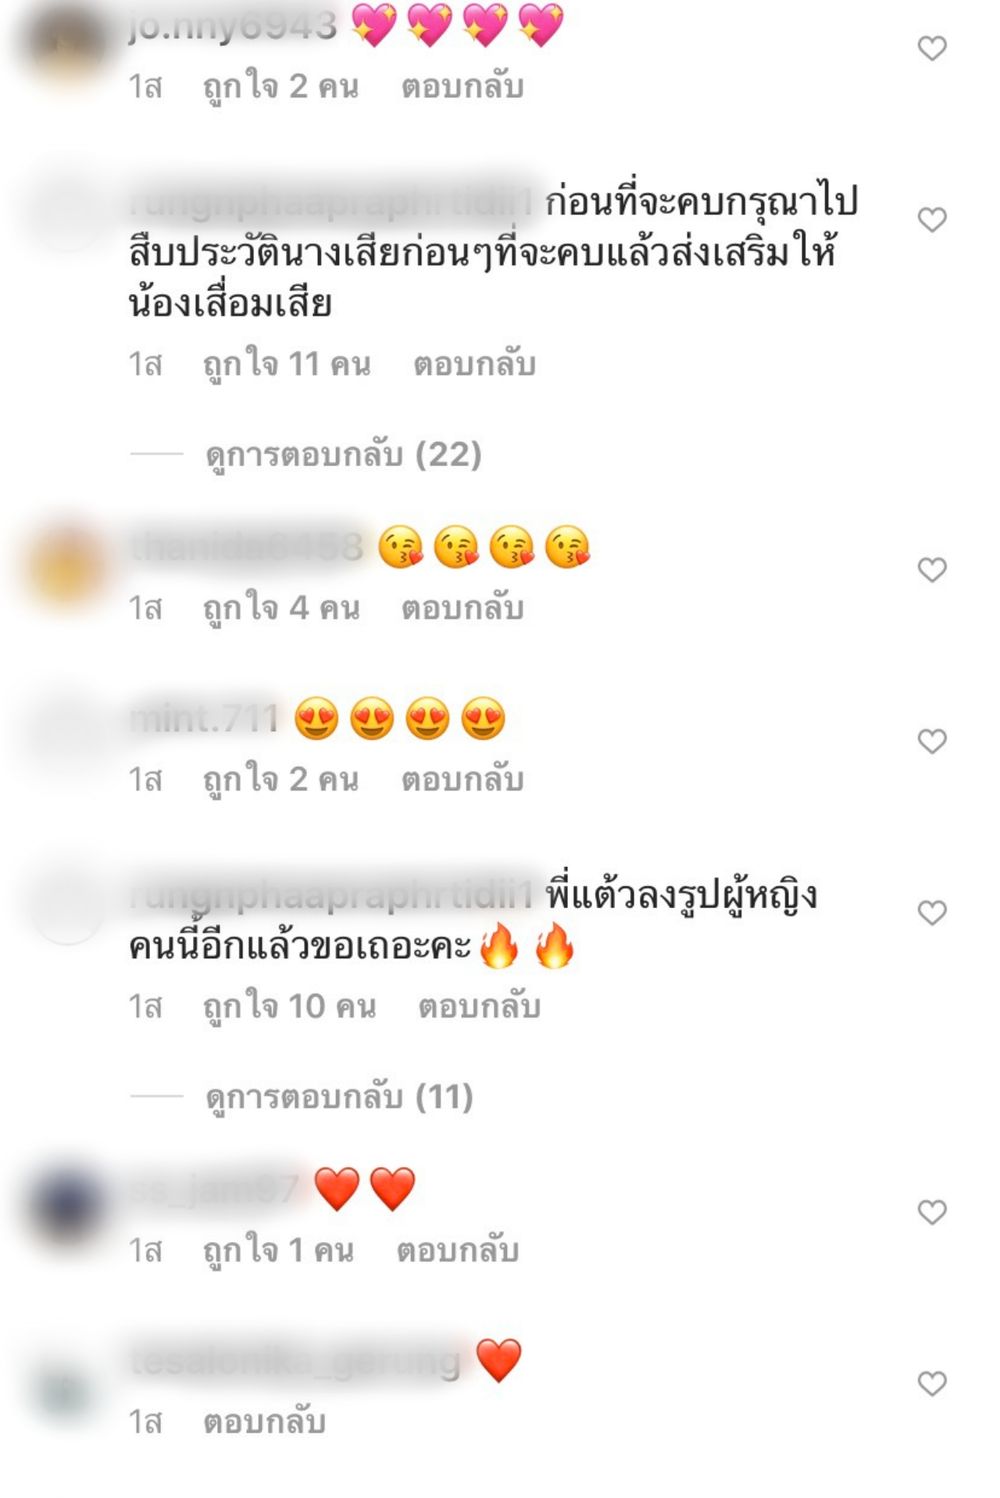Reply to the four sparkling hearts comment

click(x=462, y=87)
